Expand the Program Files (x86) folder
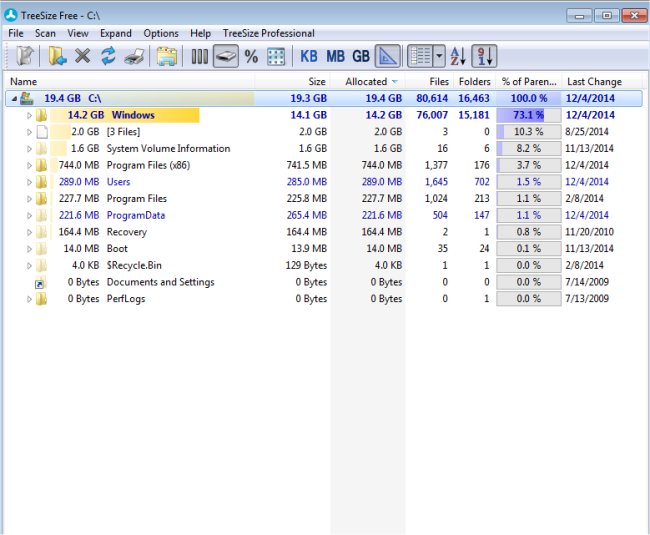Image resolution: width=650 pixels, height=535 pixels. pos(29,165)
